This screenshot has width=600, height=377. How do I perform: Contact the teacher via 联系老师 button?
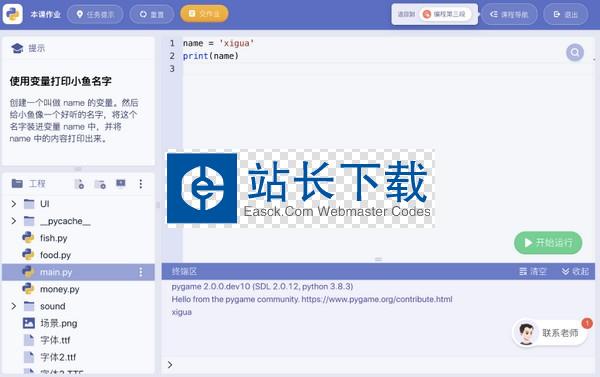click(549, 333)
